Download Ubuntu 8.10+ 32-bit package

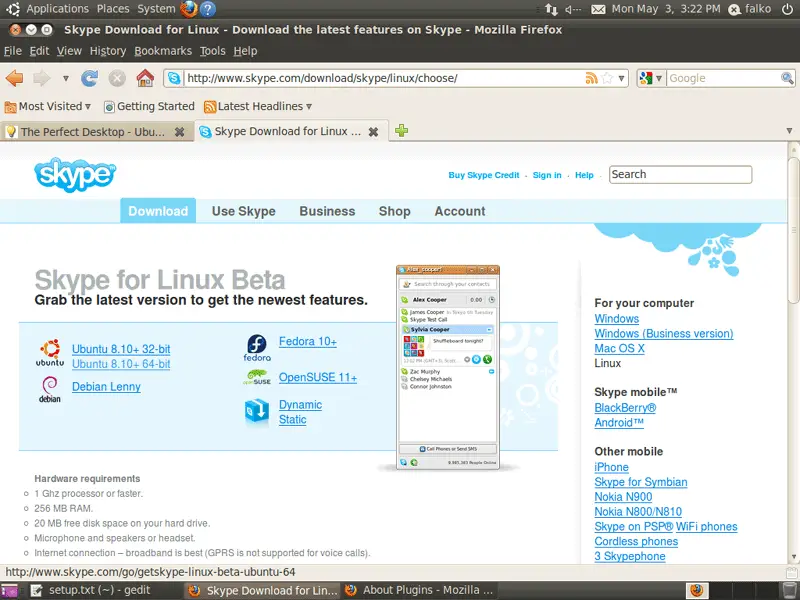coord(121,349)
